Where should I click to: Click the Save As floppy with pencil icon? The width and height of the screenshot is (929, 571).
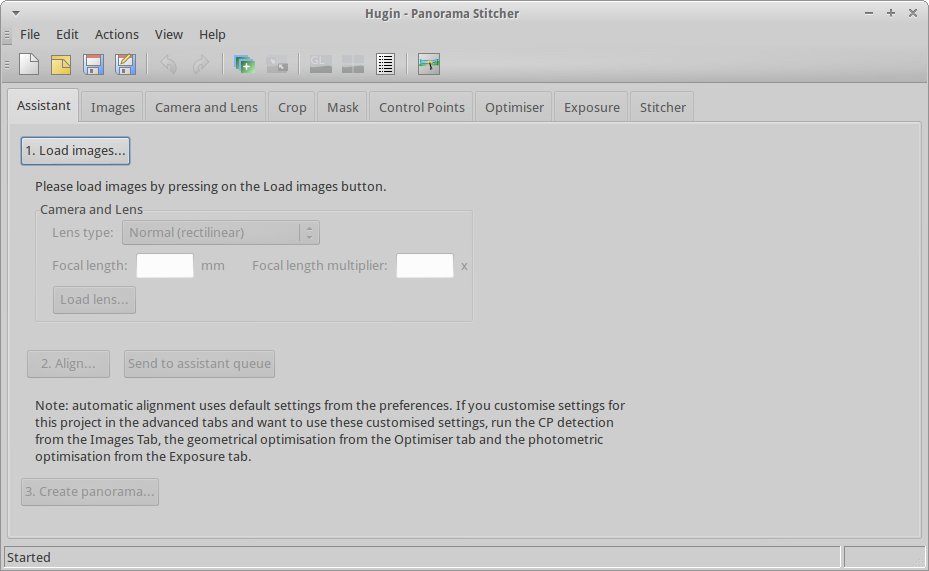point(125,65)
